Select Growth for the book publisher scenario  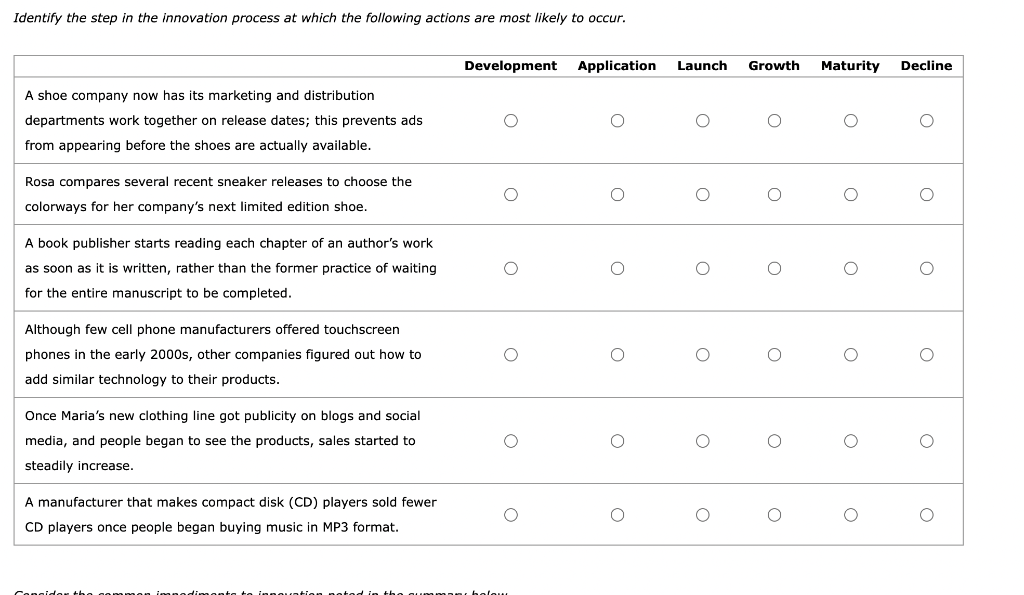[774, 267]
